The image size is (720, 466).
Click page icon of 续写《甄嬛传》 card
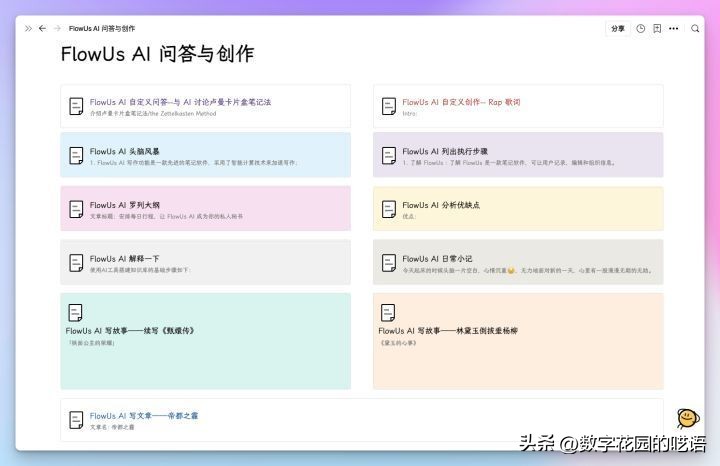click(x=75, y=313)
